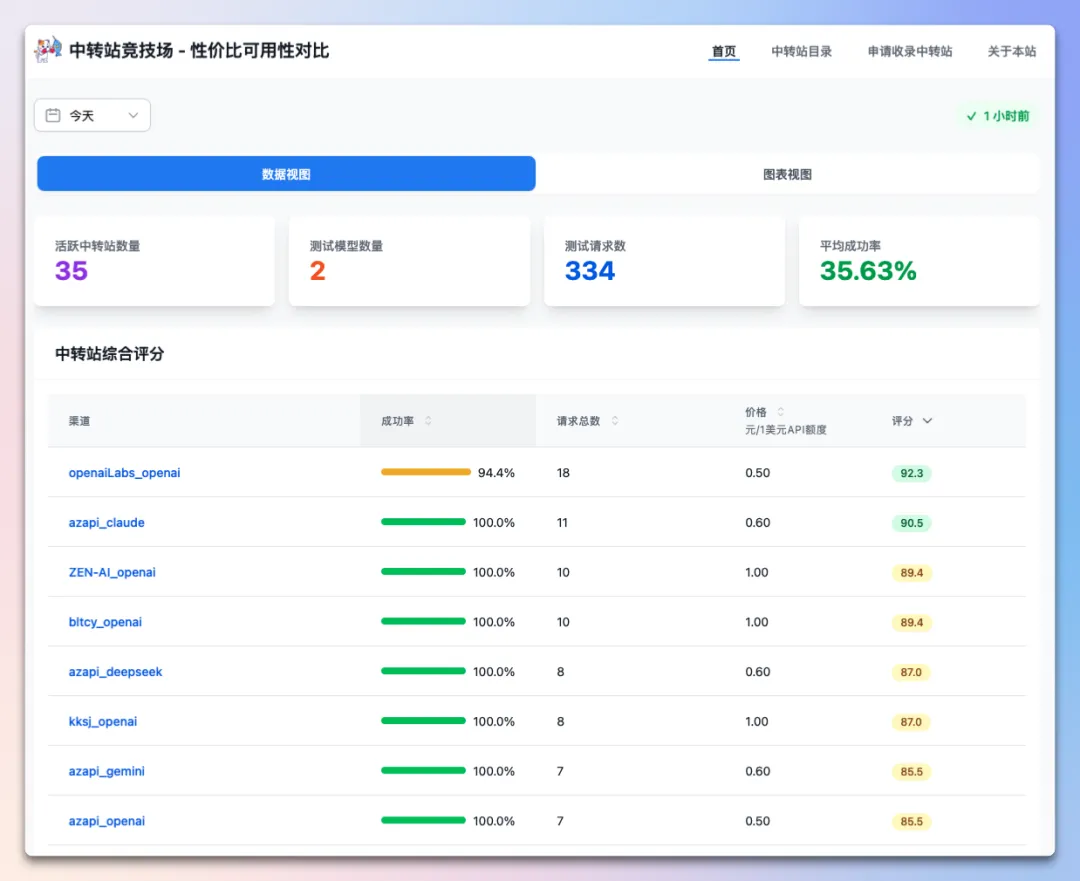Click the 渠道 column header

79,421
